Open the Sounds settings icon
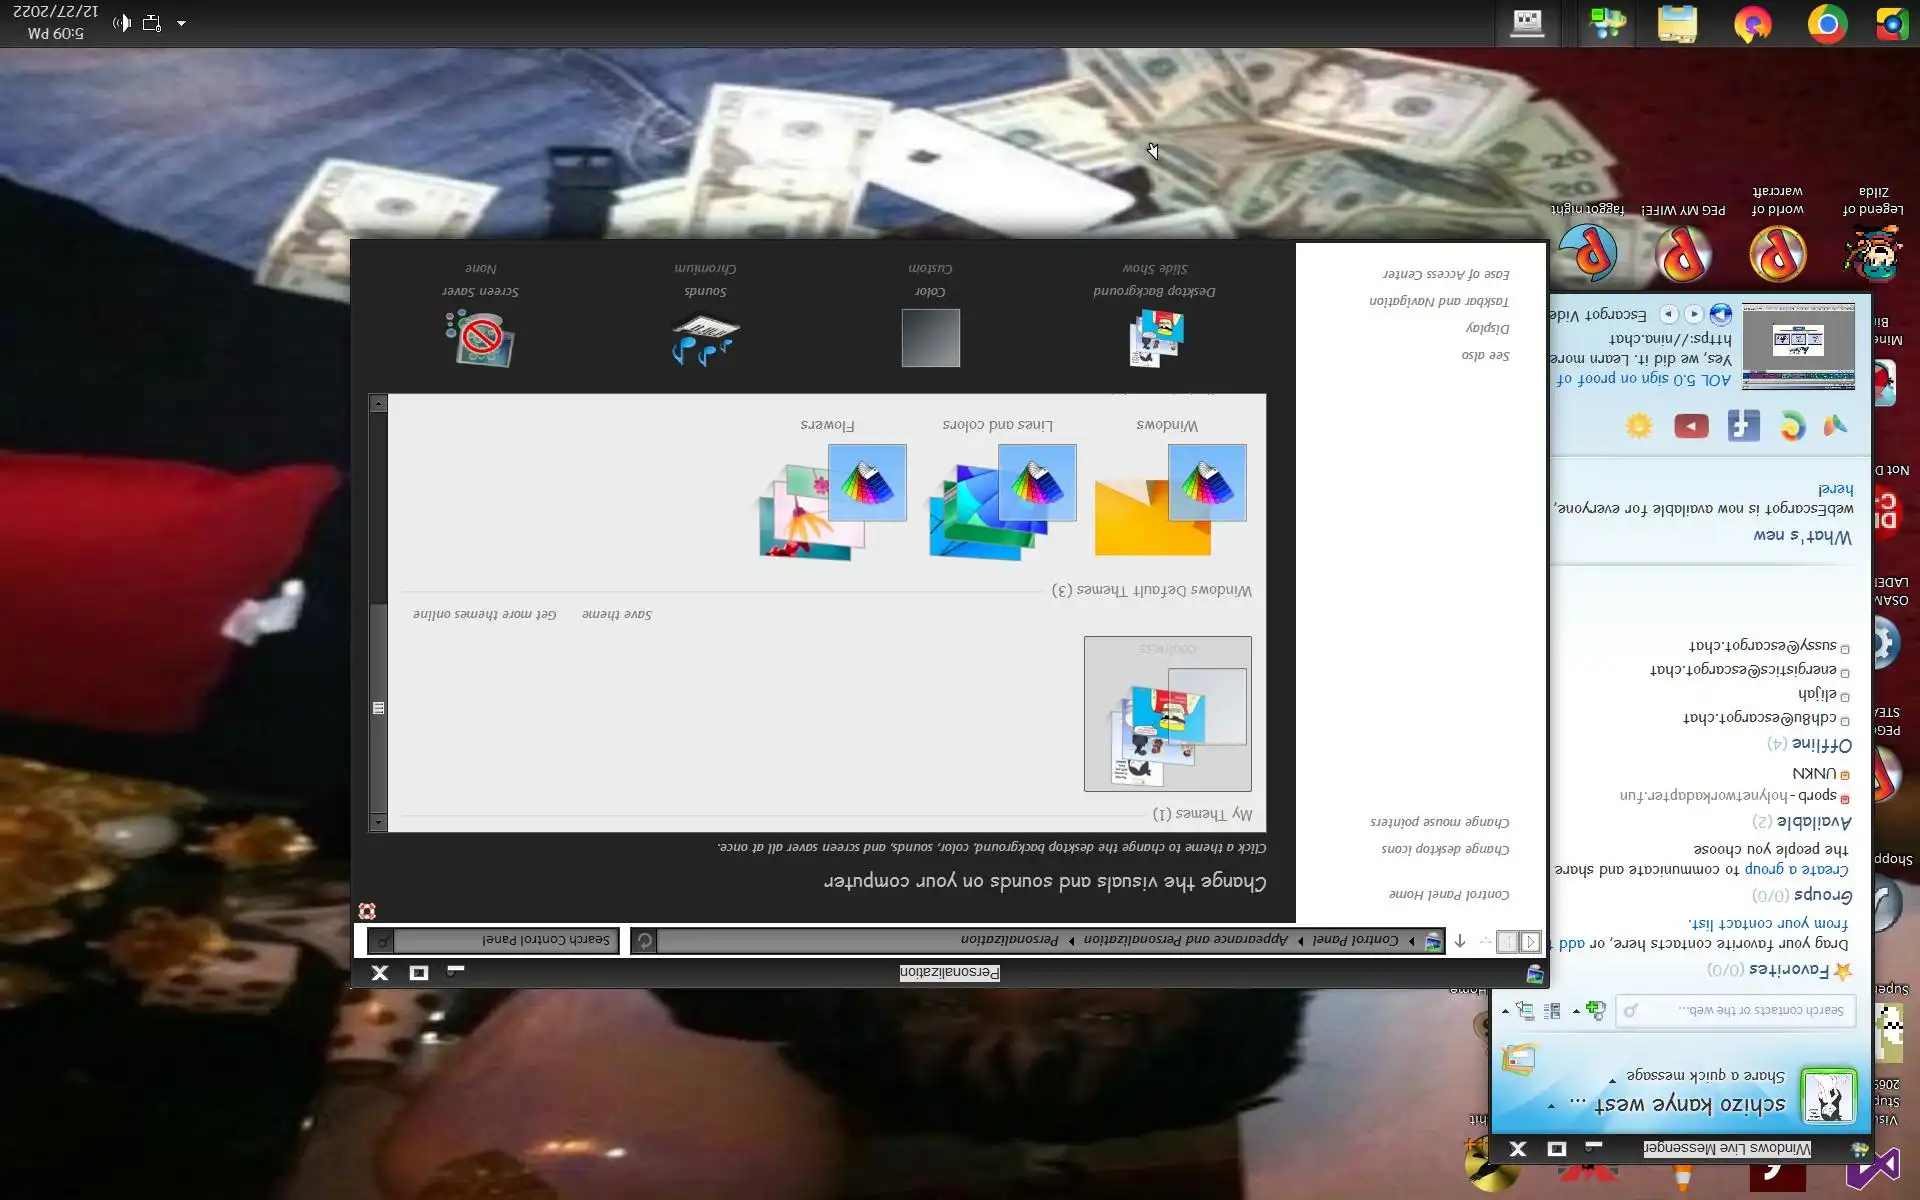 [x=705, y=338]
